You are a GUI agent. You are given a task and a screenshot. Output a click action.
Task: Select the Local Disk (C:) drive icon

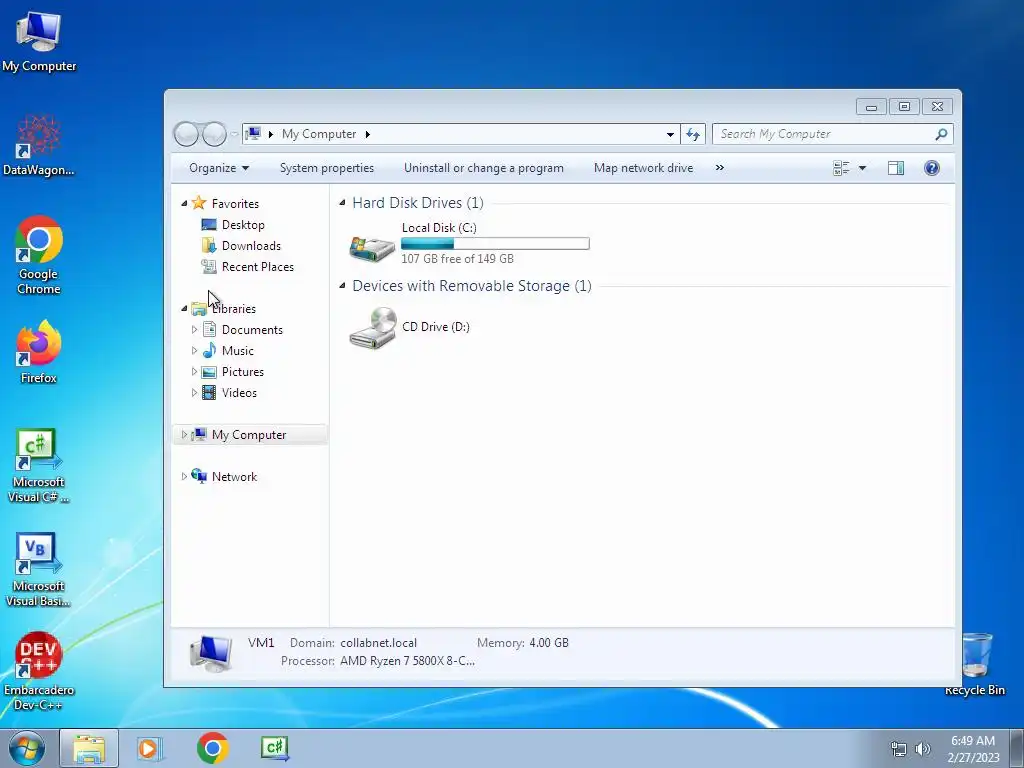click(x=372, y=248)
